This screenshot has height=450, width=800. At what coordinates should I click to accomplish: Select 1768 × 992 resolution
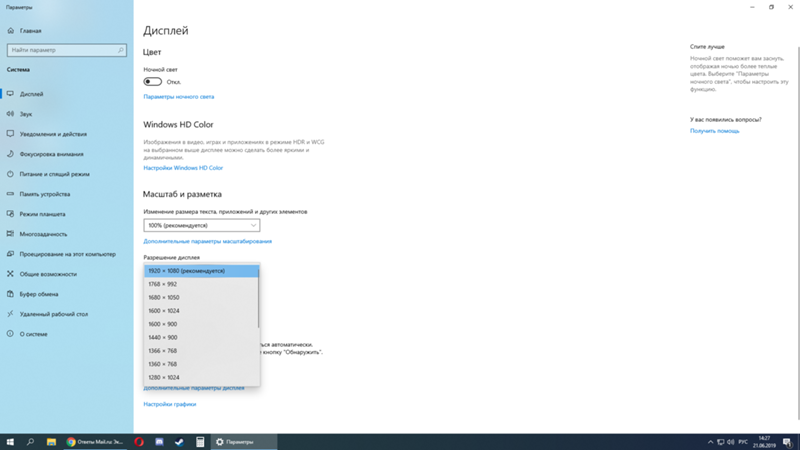coord(201,284)
